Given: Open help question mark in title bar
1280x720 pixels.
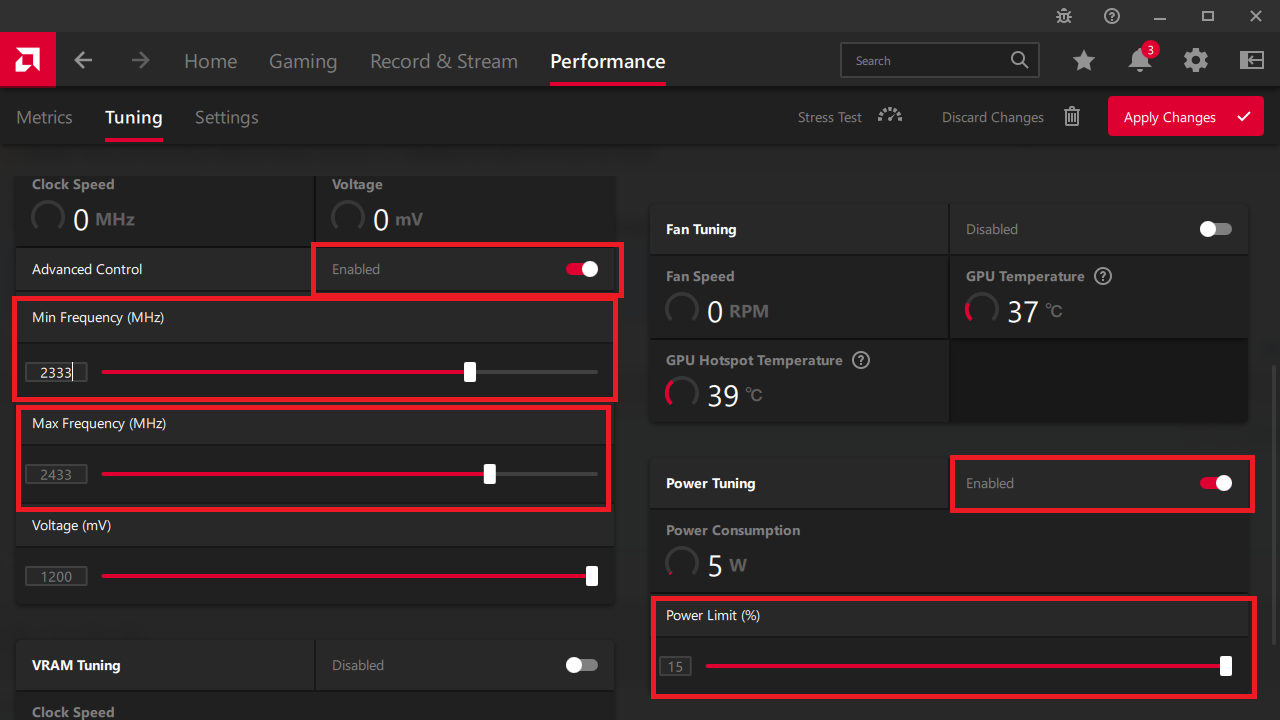Looking at the screenshot, I should tap(1112, 16).
